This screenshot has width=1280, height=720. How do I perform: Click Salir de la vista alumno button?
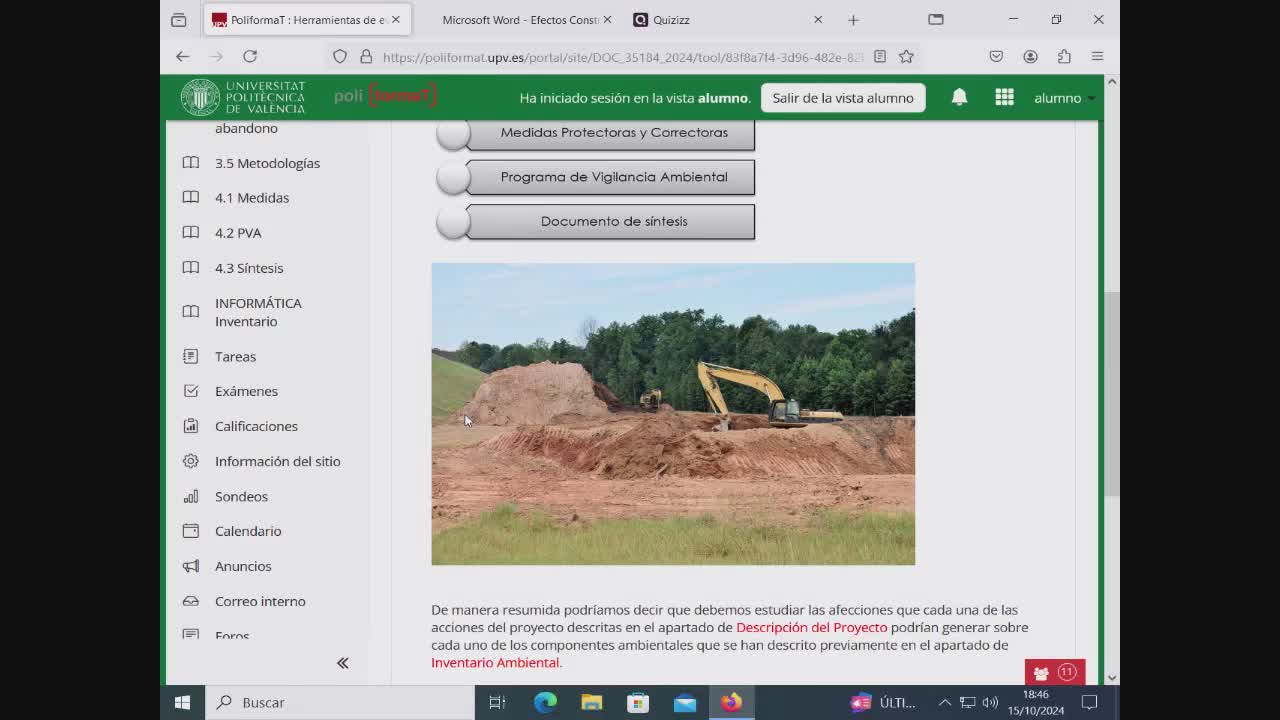click(842, 98)
